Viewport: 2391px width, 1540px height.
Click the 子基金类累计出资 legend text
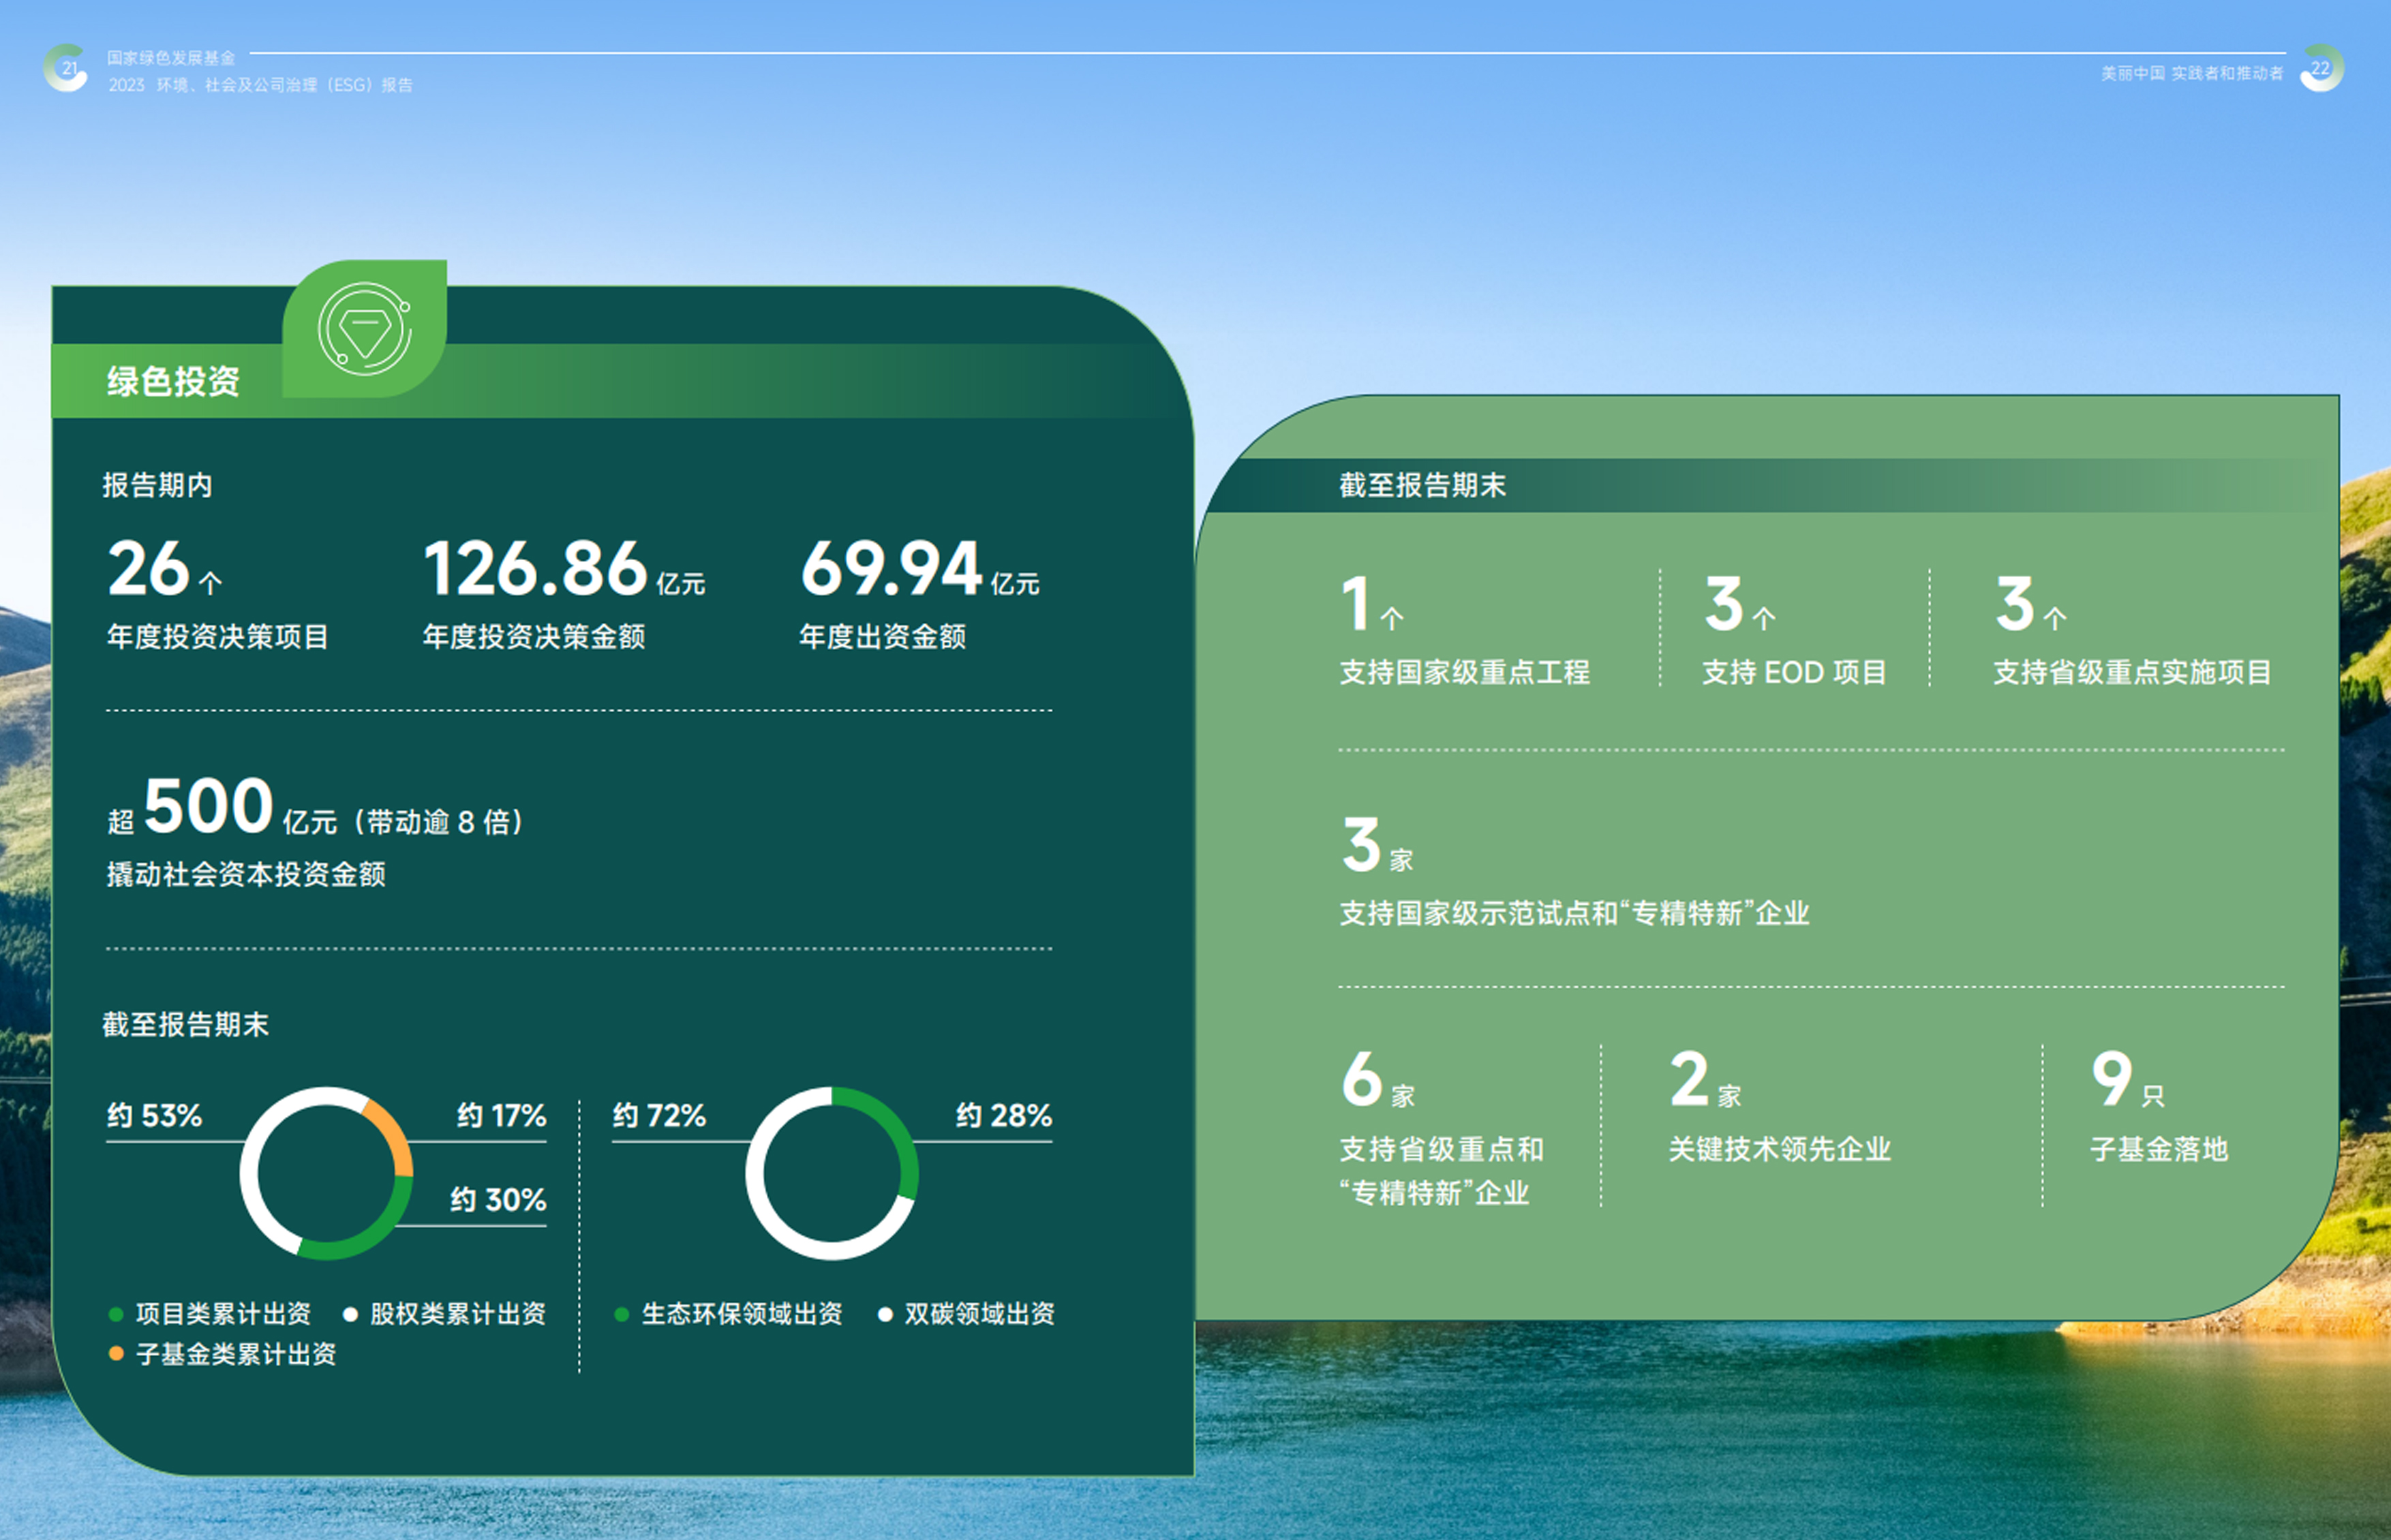pos(236,1354)
